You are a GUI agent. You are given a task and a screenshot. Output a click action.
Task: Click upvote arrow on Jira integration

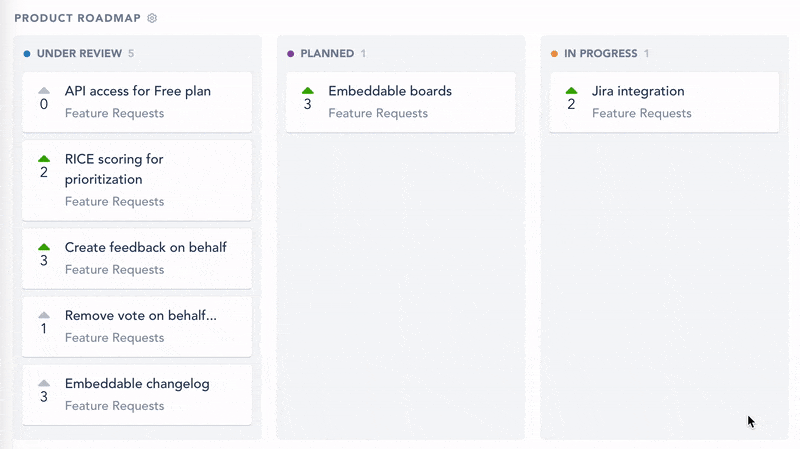pos(571,91)
